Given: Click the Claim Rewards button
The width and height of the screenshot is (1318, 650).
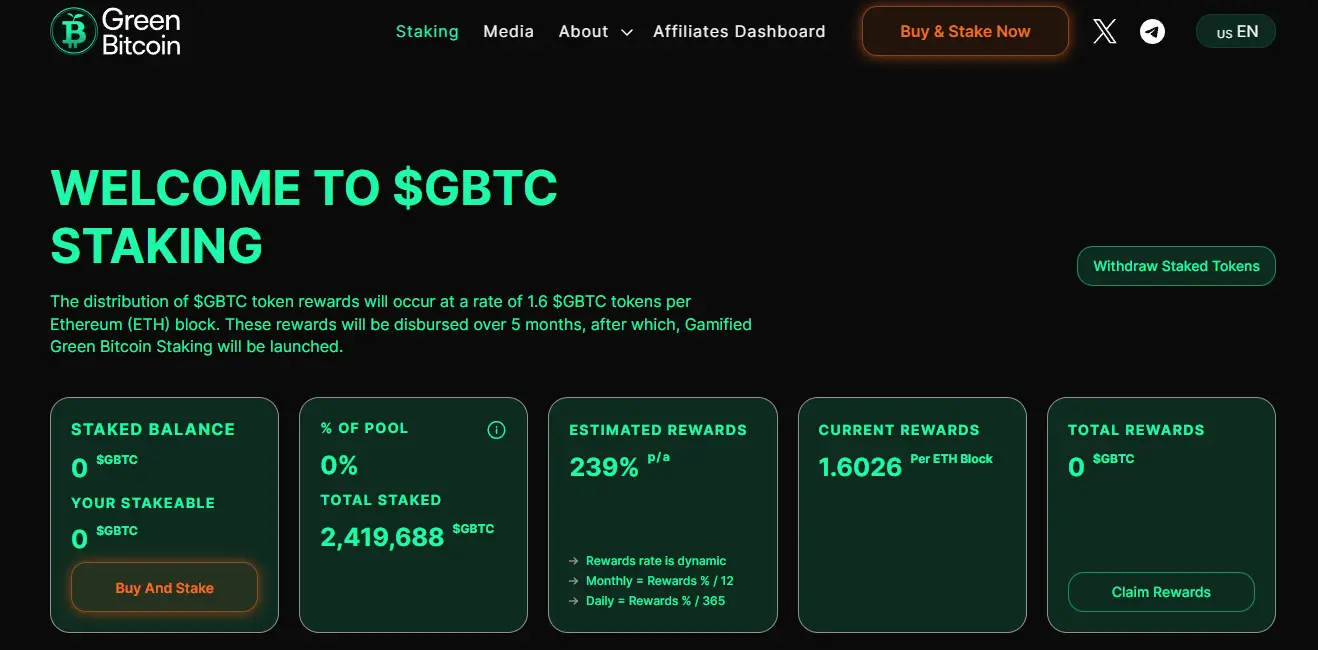Looking at the screenshot, I should (x=1161, y=592).
